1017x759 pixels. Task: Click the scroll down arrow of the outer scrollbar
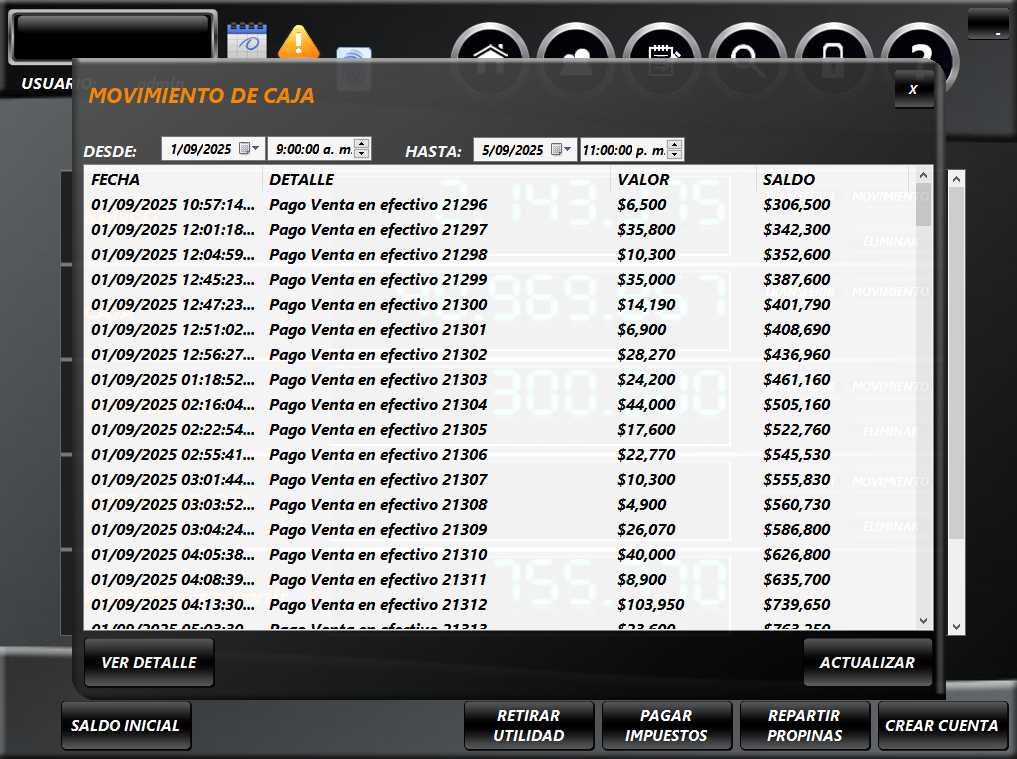[956, 625]
